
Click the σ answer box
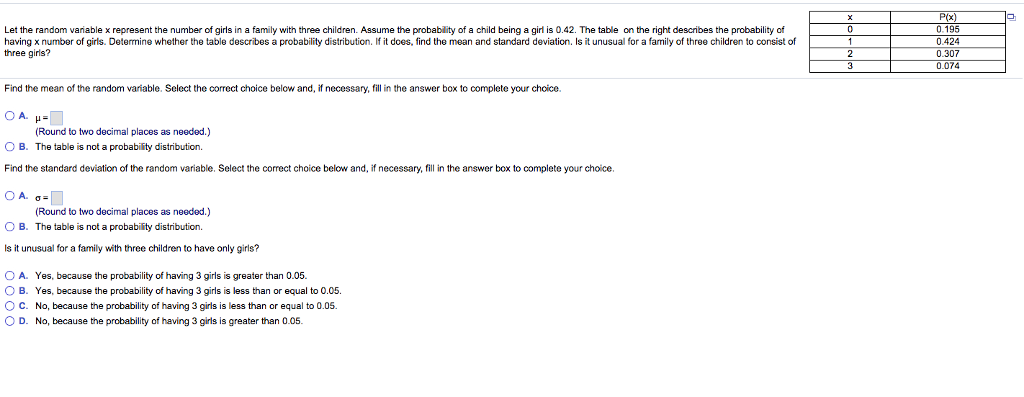(57, 197)
